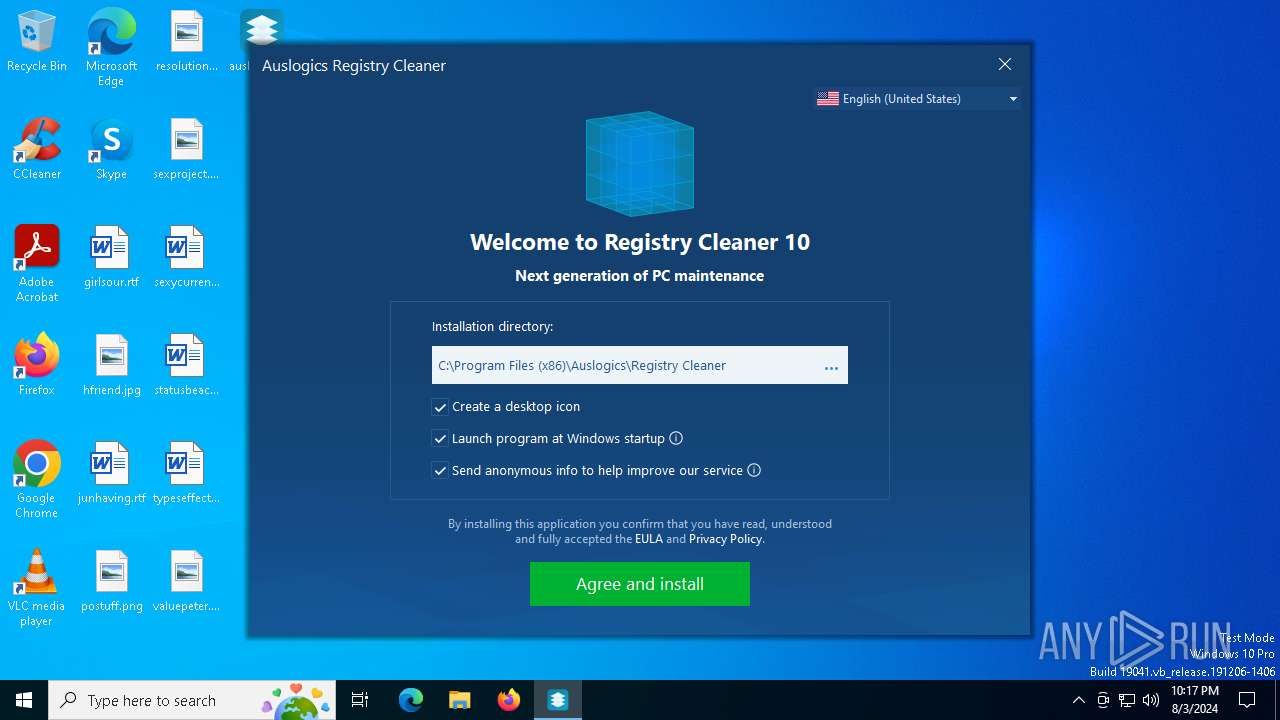This screenshot has width=1280, height=720.
Task: Open the volume control in system tray
Action: pos(1151,700)
